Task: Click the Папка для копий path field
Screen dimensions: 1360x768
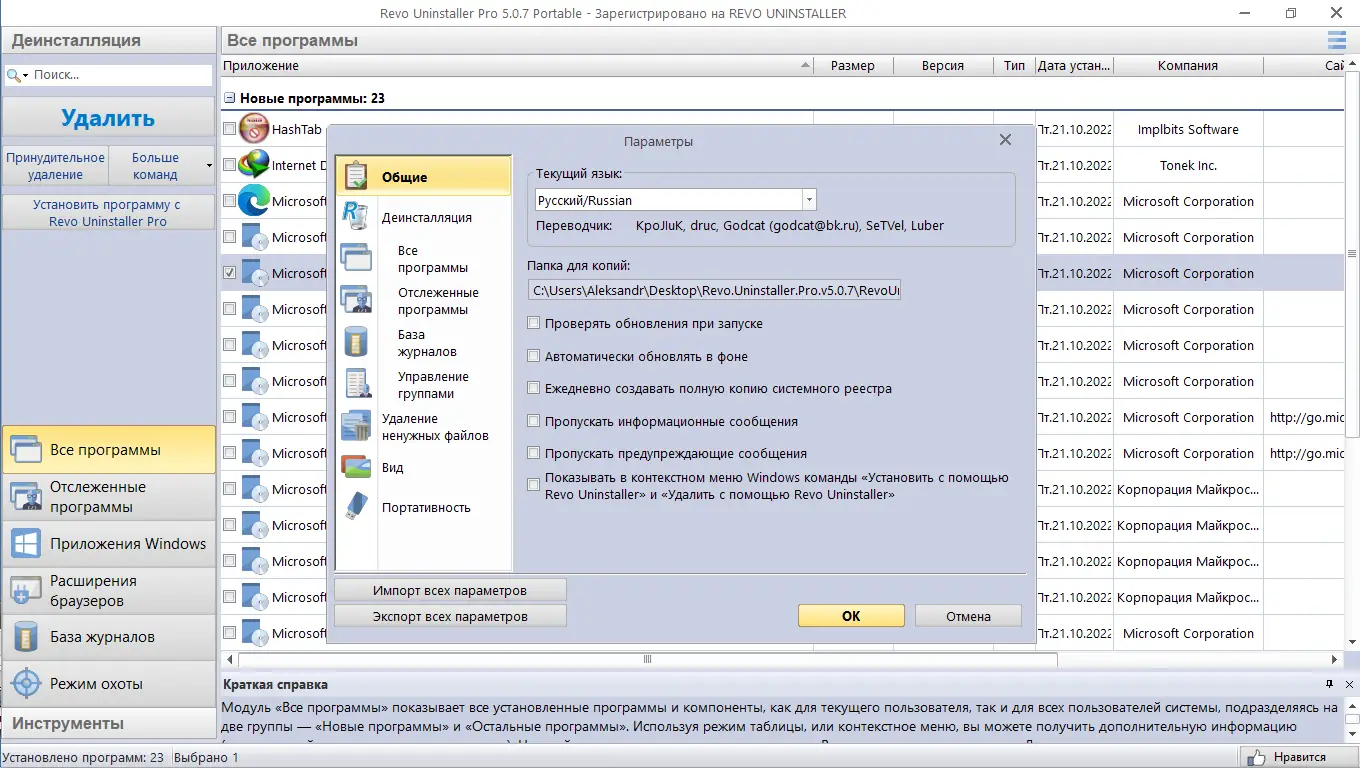Action: (715, 290)
